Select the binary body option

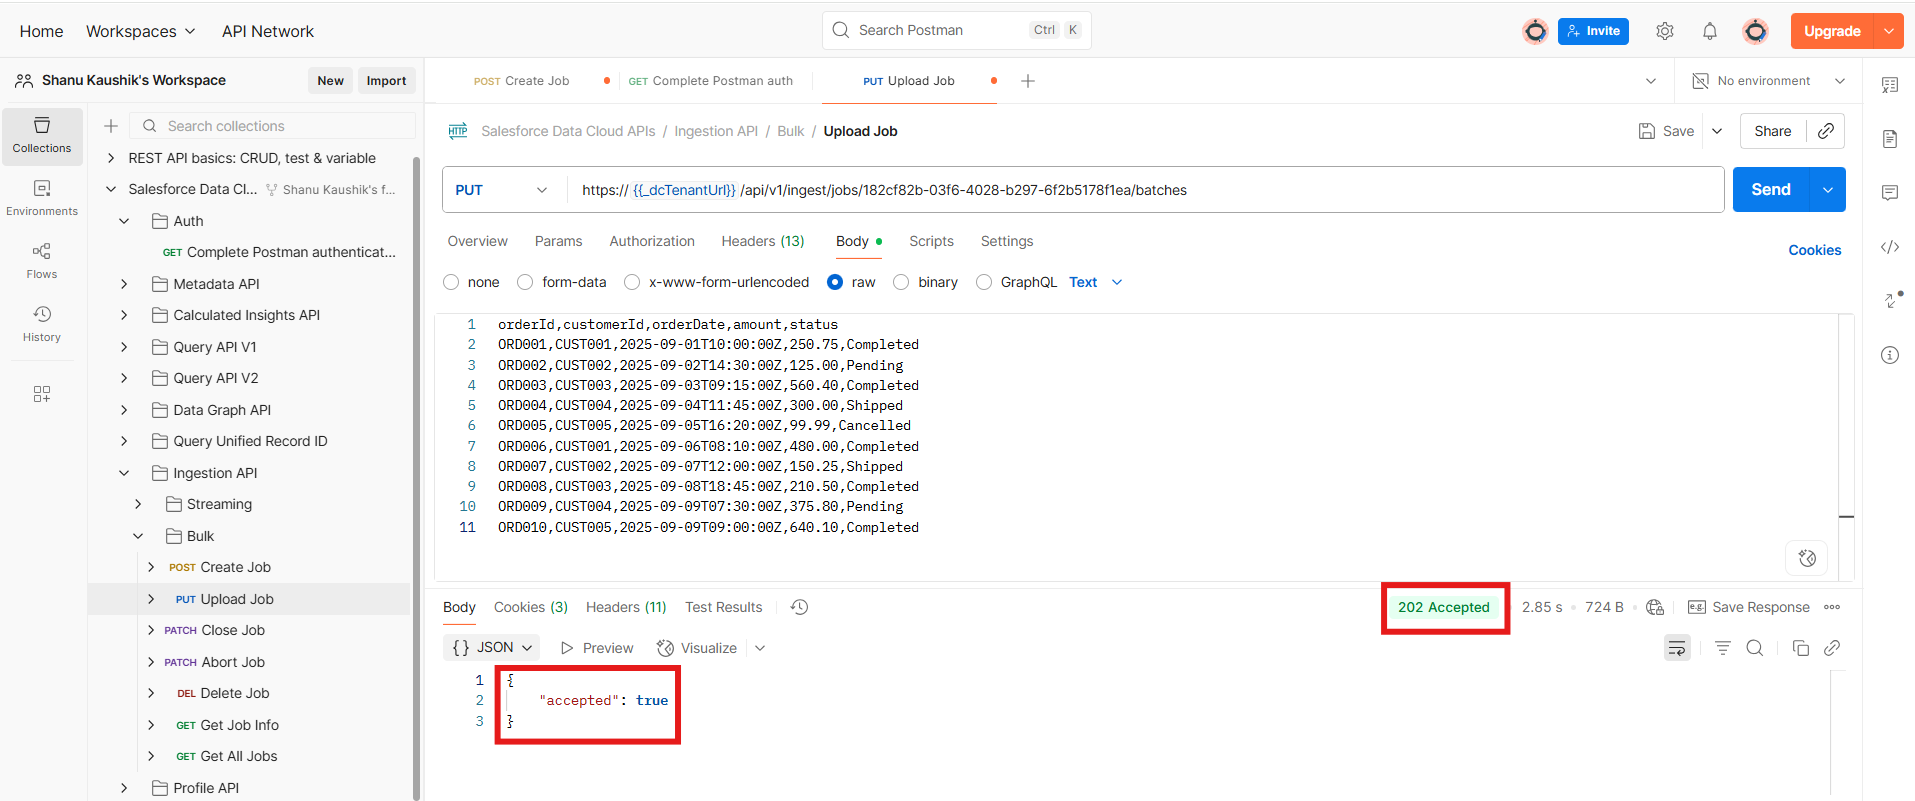coord(901,282)
